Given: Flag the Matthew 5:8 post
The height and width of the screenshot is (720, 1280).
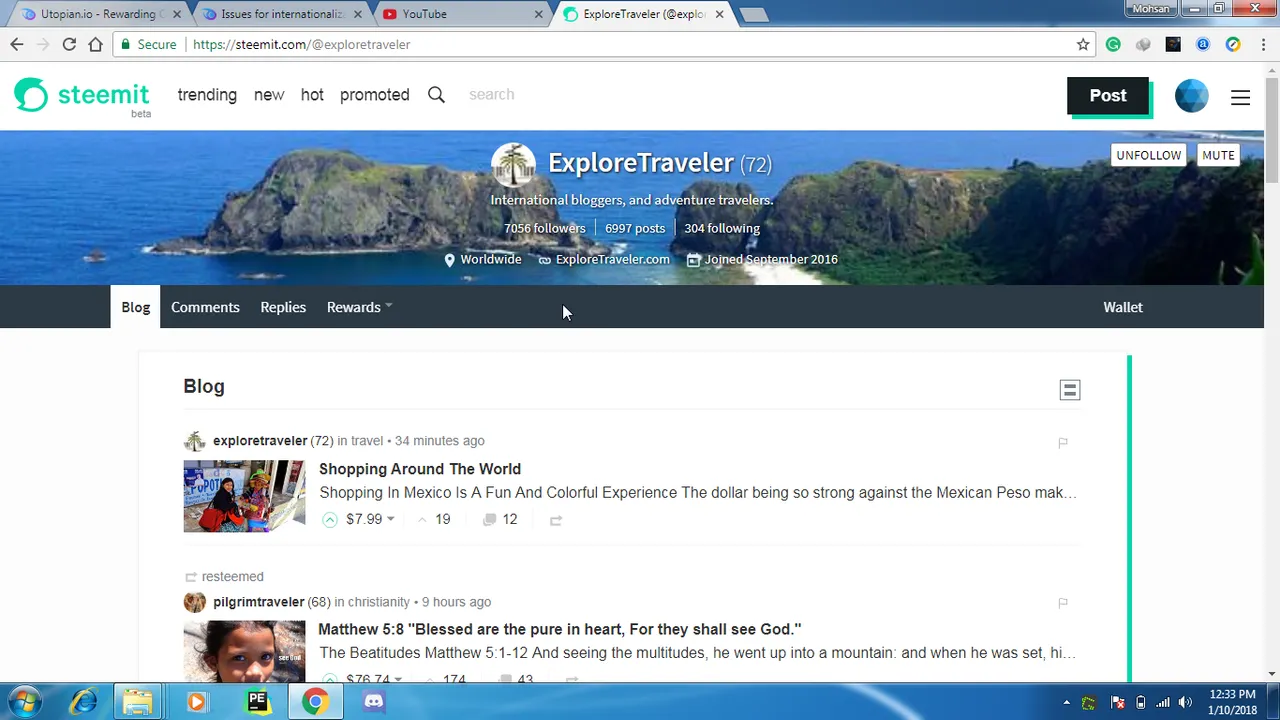Looking at the screenshot, I should point(1063,603).
